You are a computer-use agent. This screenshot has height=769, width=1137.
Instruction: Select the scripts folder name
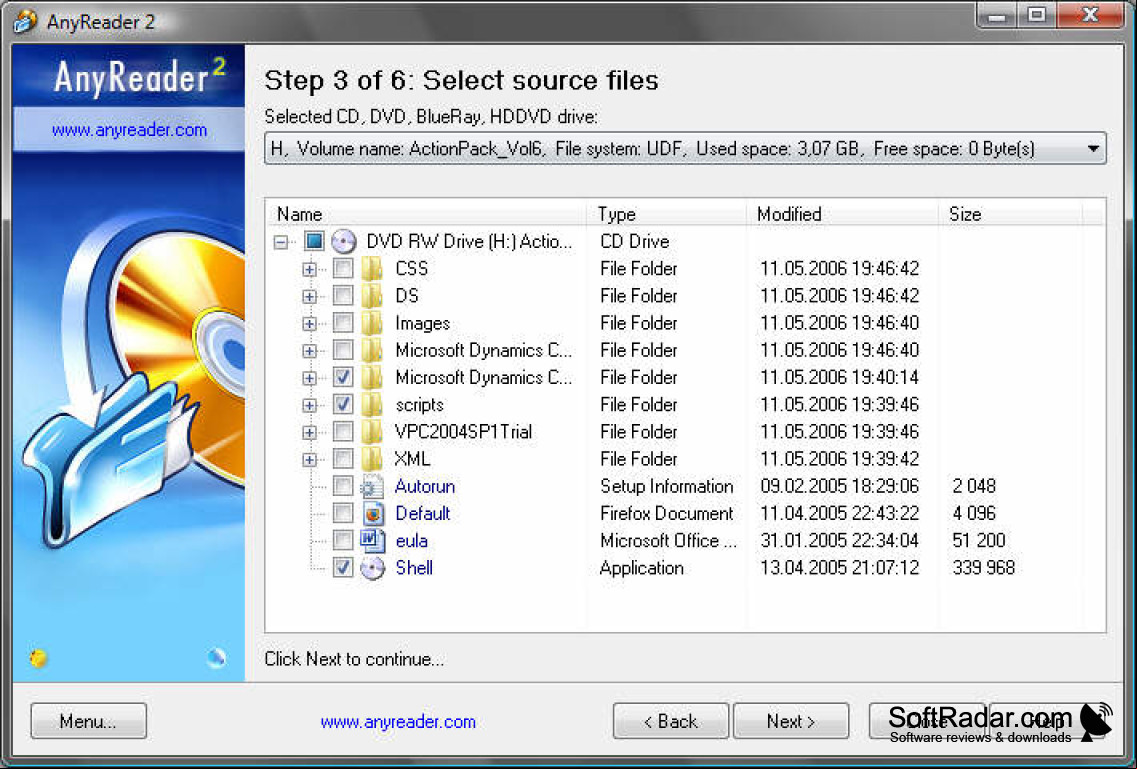click(419, 404)
